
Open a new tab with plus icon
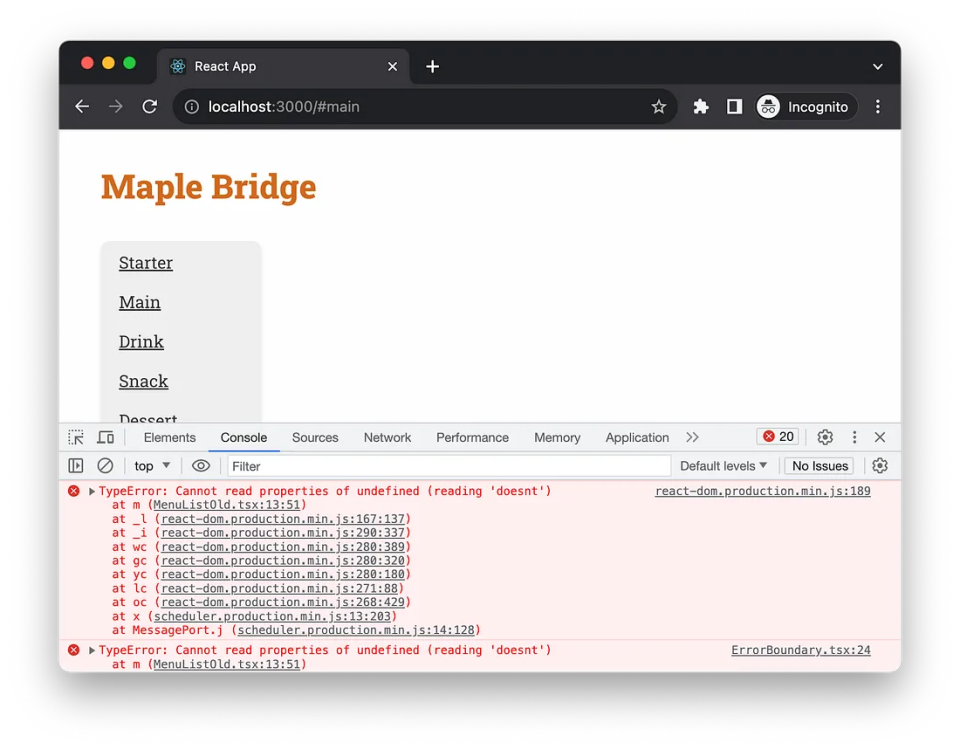point(432,66)
